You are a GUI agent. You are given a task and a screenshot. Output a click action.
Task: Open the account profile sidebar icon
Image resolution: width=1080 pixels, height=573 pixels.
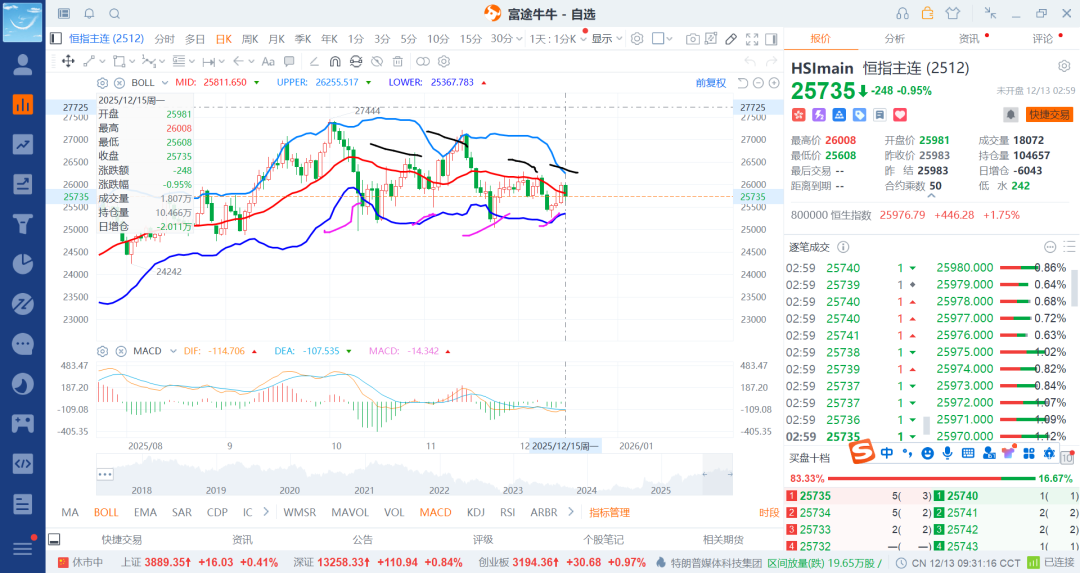tap(23, 64)
